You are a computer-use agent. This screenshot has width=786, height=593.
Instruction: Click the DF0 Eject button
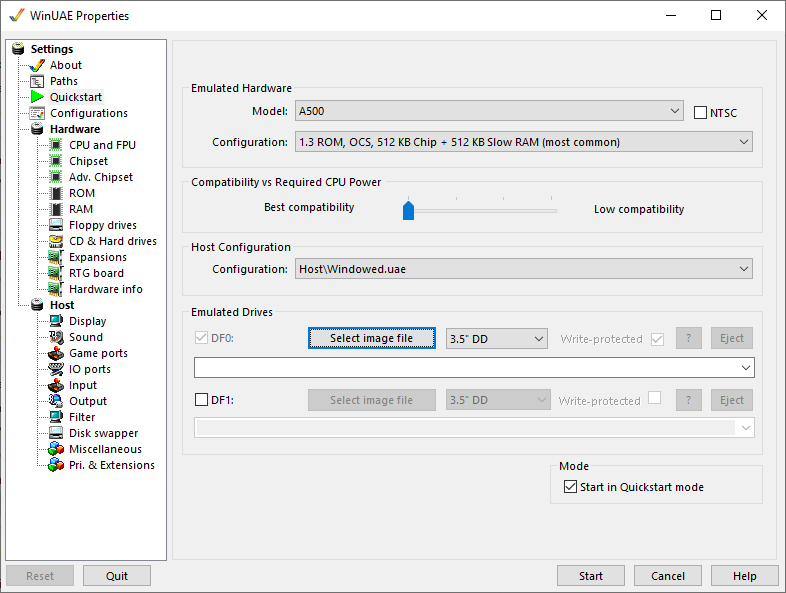coord(731,338)
